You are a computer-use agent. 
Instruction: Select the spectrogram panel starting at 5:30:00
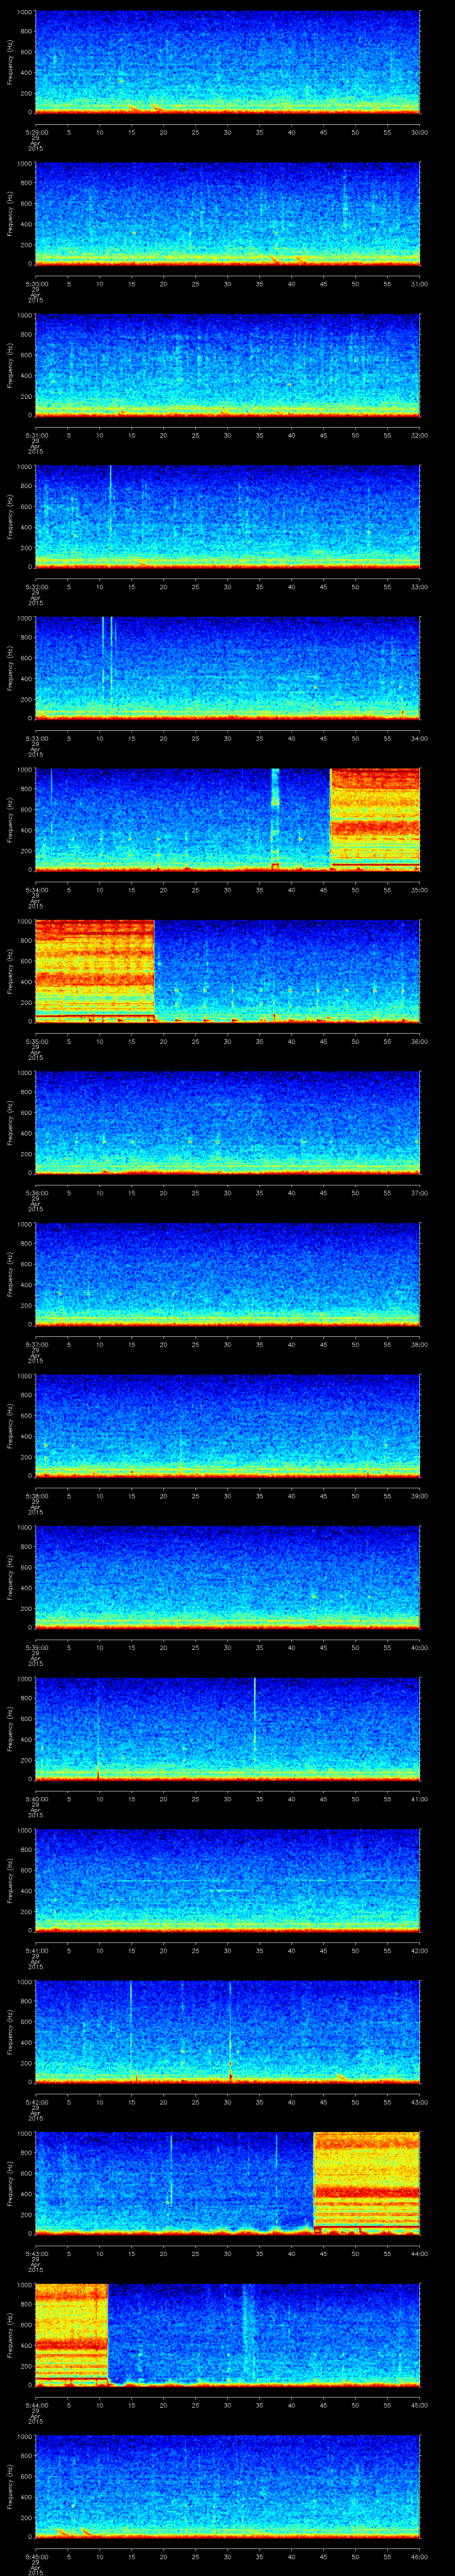tap(227, 214)
